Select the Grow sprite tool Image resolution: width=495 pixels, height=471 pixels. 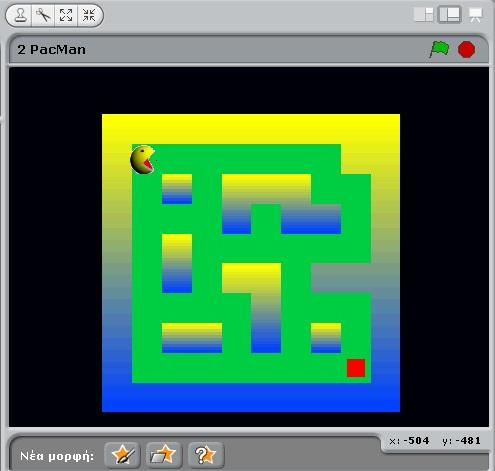coord(66,15)
